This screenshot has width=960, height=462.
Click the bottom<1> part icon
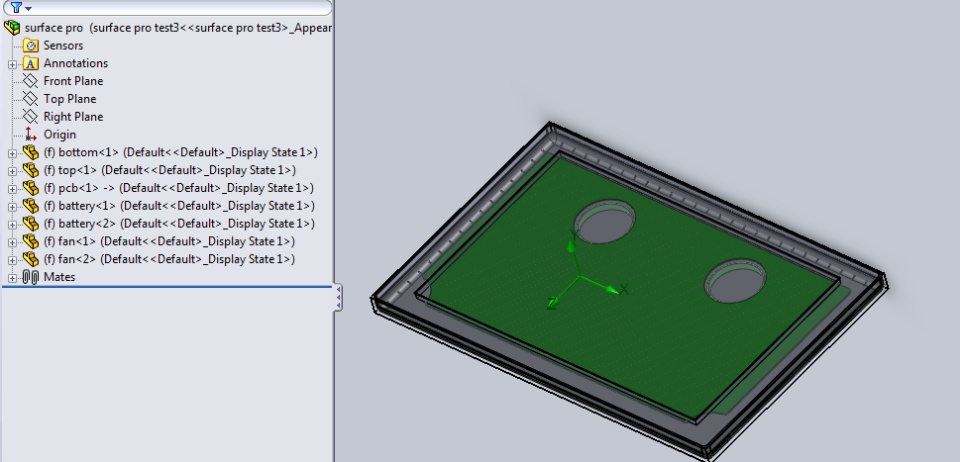[x=31, y=152]
